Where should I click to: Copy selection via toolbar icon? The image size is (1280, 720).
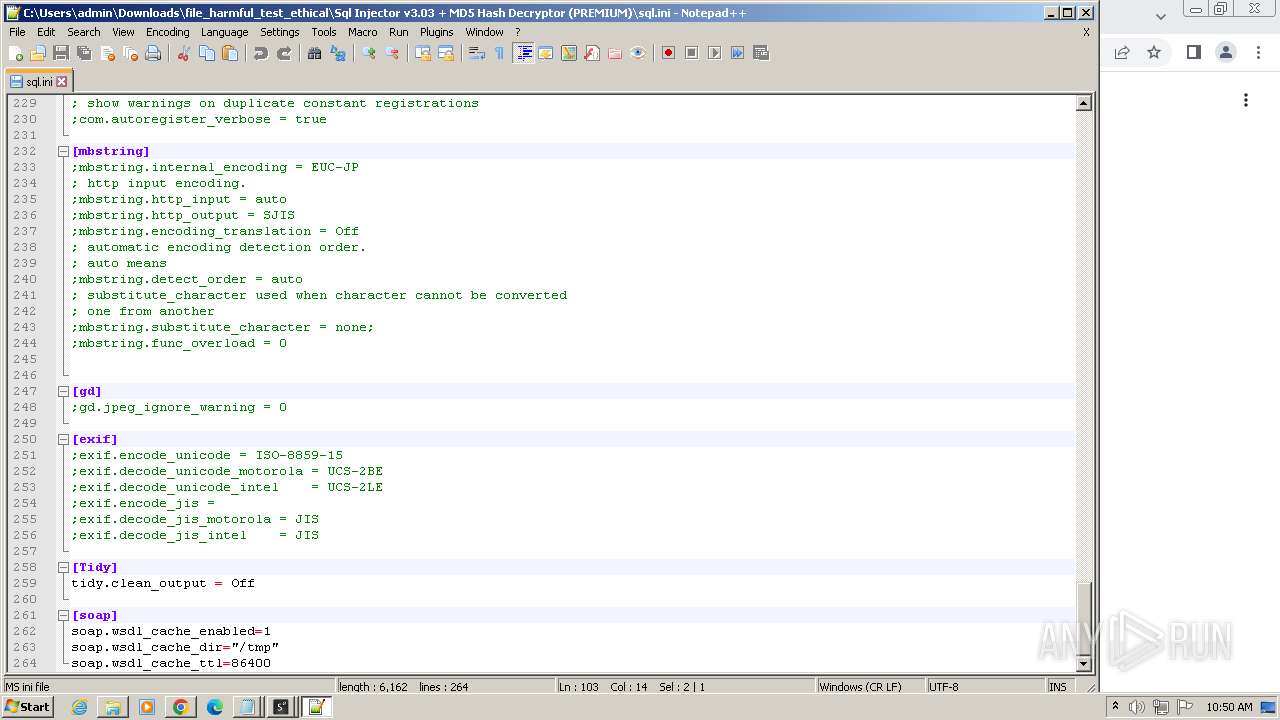pyautogui.click(x=207, y=53)
